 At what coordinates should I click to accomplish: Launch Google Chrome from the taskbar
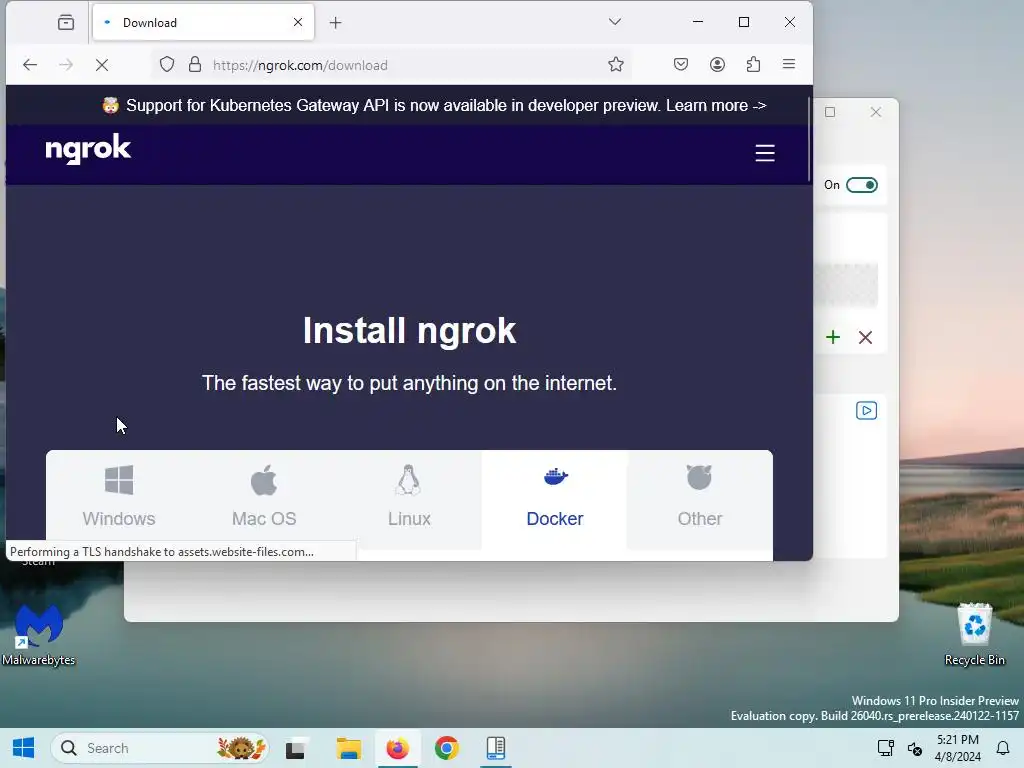(447, 748)
